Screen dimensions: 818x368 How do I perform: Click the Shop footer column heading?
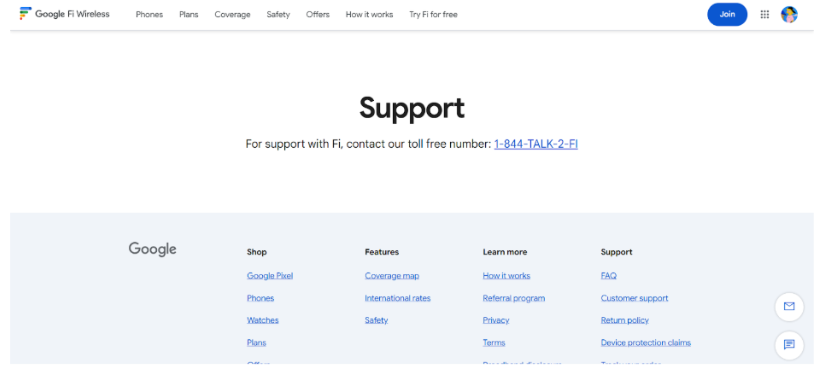point(257,252)
